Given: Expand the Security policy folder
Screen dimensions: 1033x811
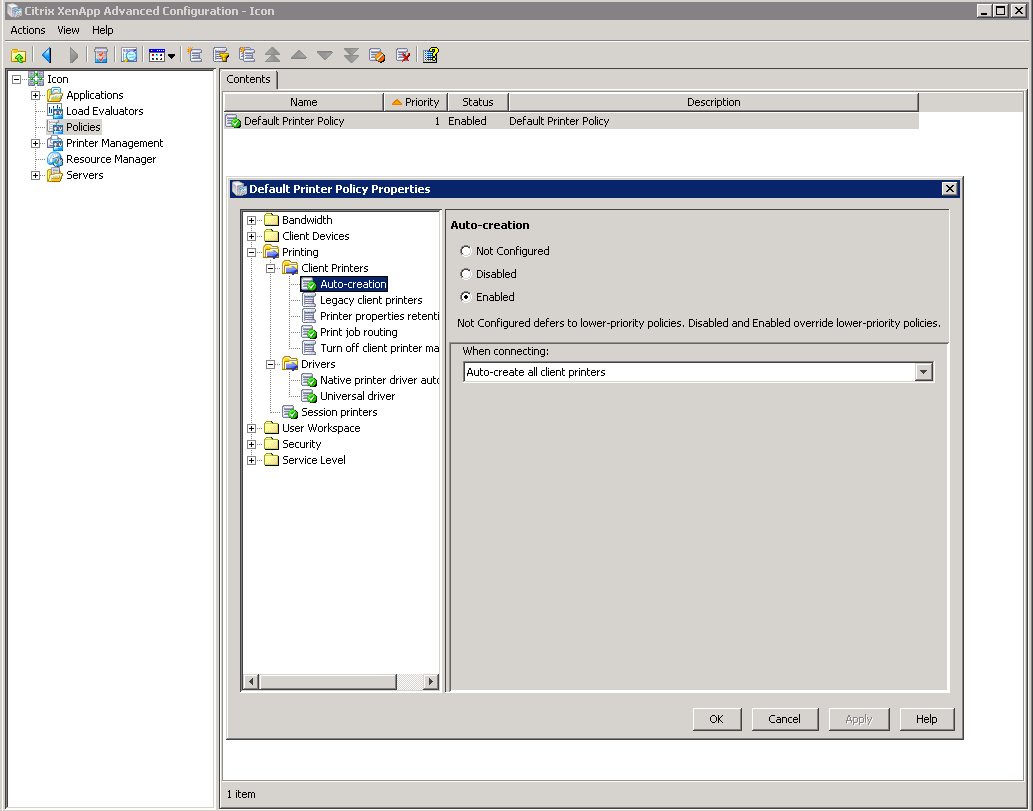Looking at the screenshot, I should (x=252, y=445).
